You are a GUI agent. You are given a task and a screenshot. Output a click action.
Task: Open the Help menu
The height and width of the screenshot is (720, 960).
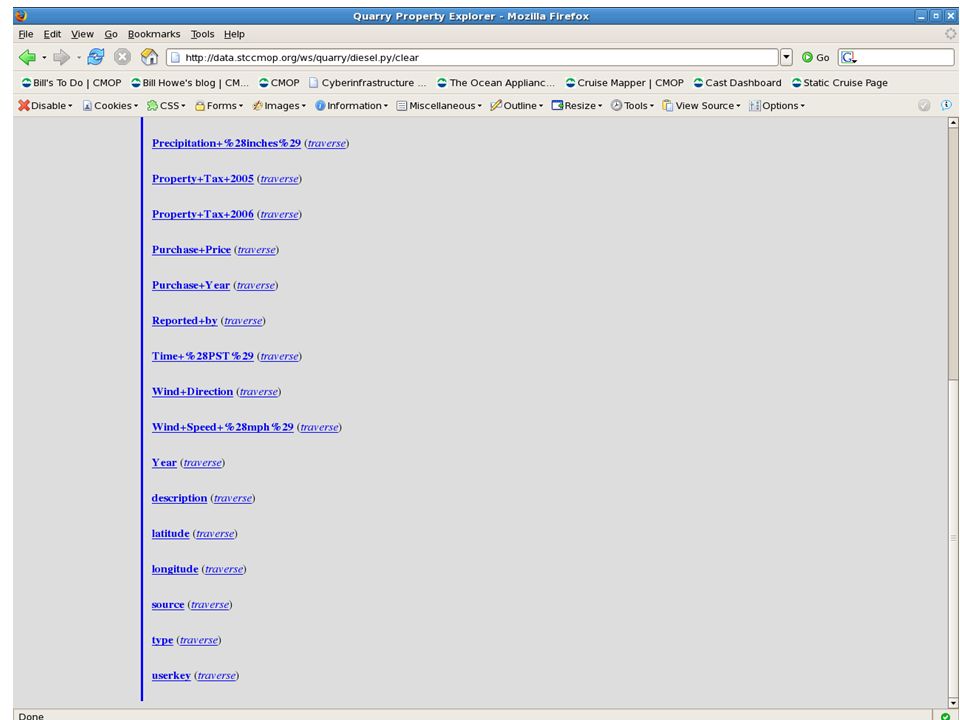pos(234,34)
